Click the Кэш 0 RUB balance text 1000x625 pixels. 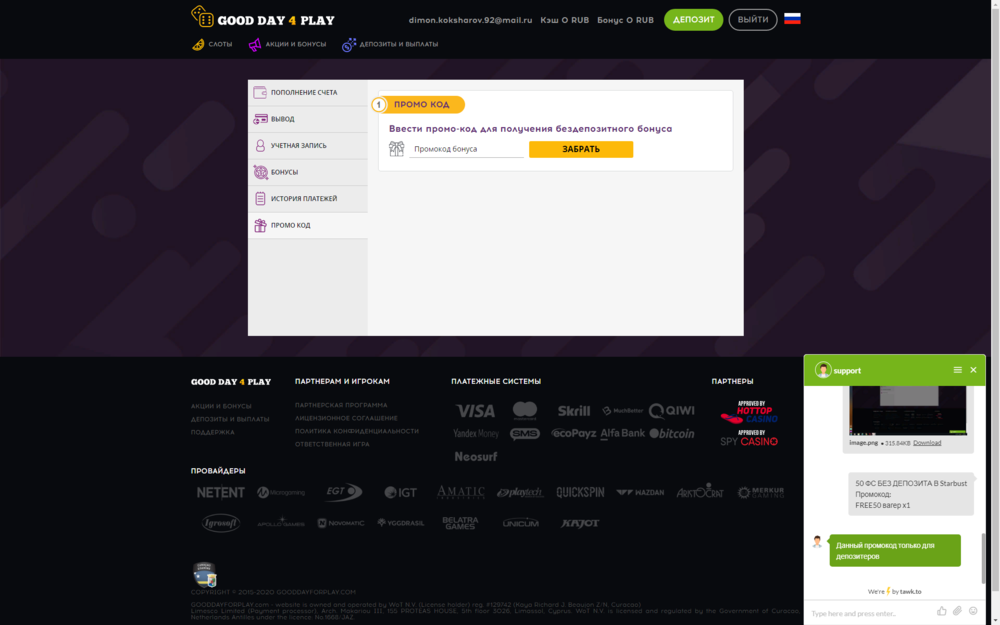click(x=564, y=20)
